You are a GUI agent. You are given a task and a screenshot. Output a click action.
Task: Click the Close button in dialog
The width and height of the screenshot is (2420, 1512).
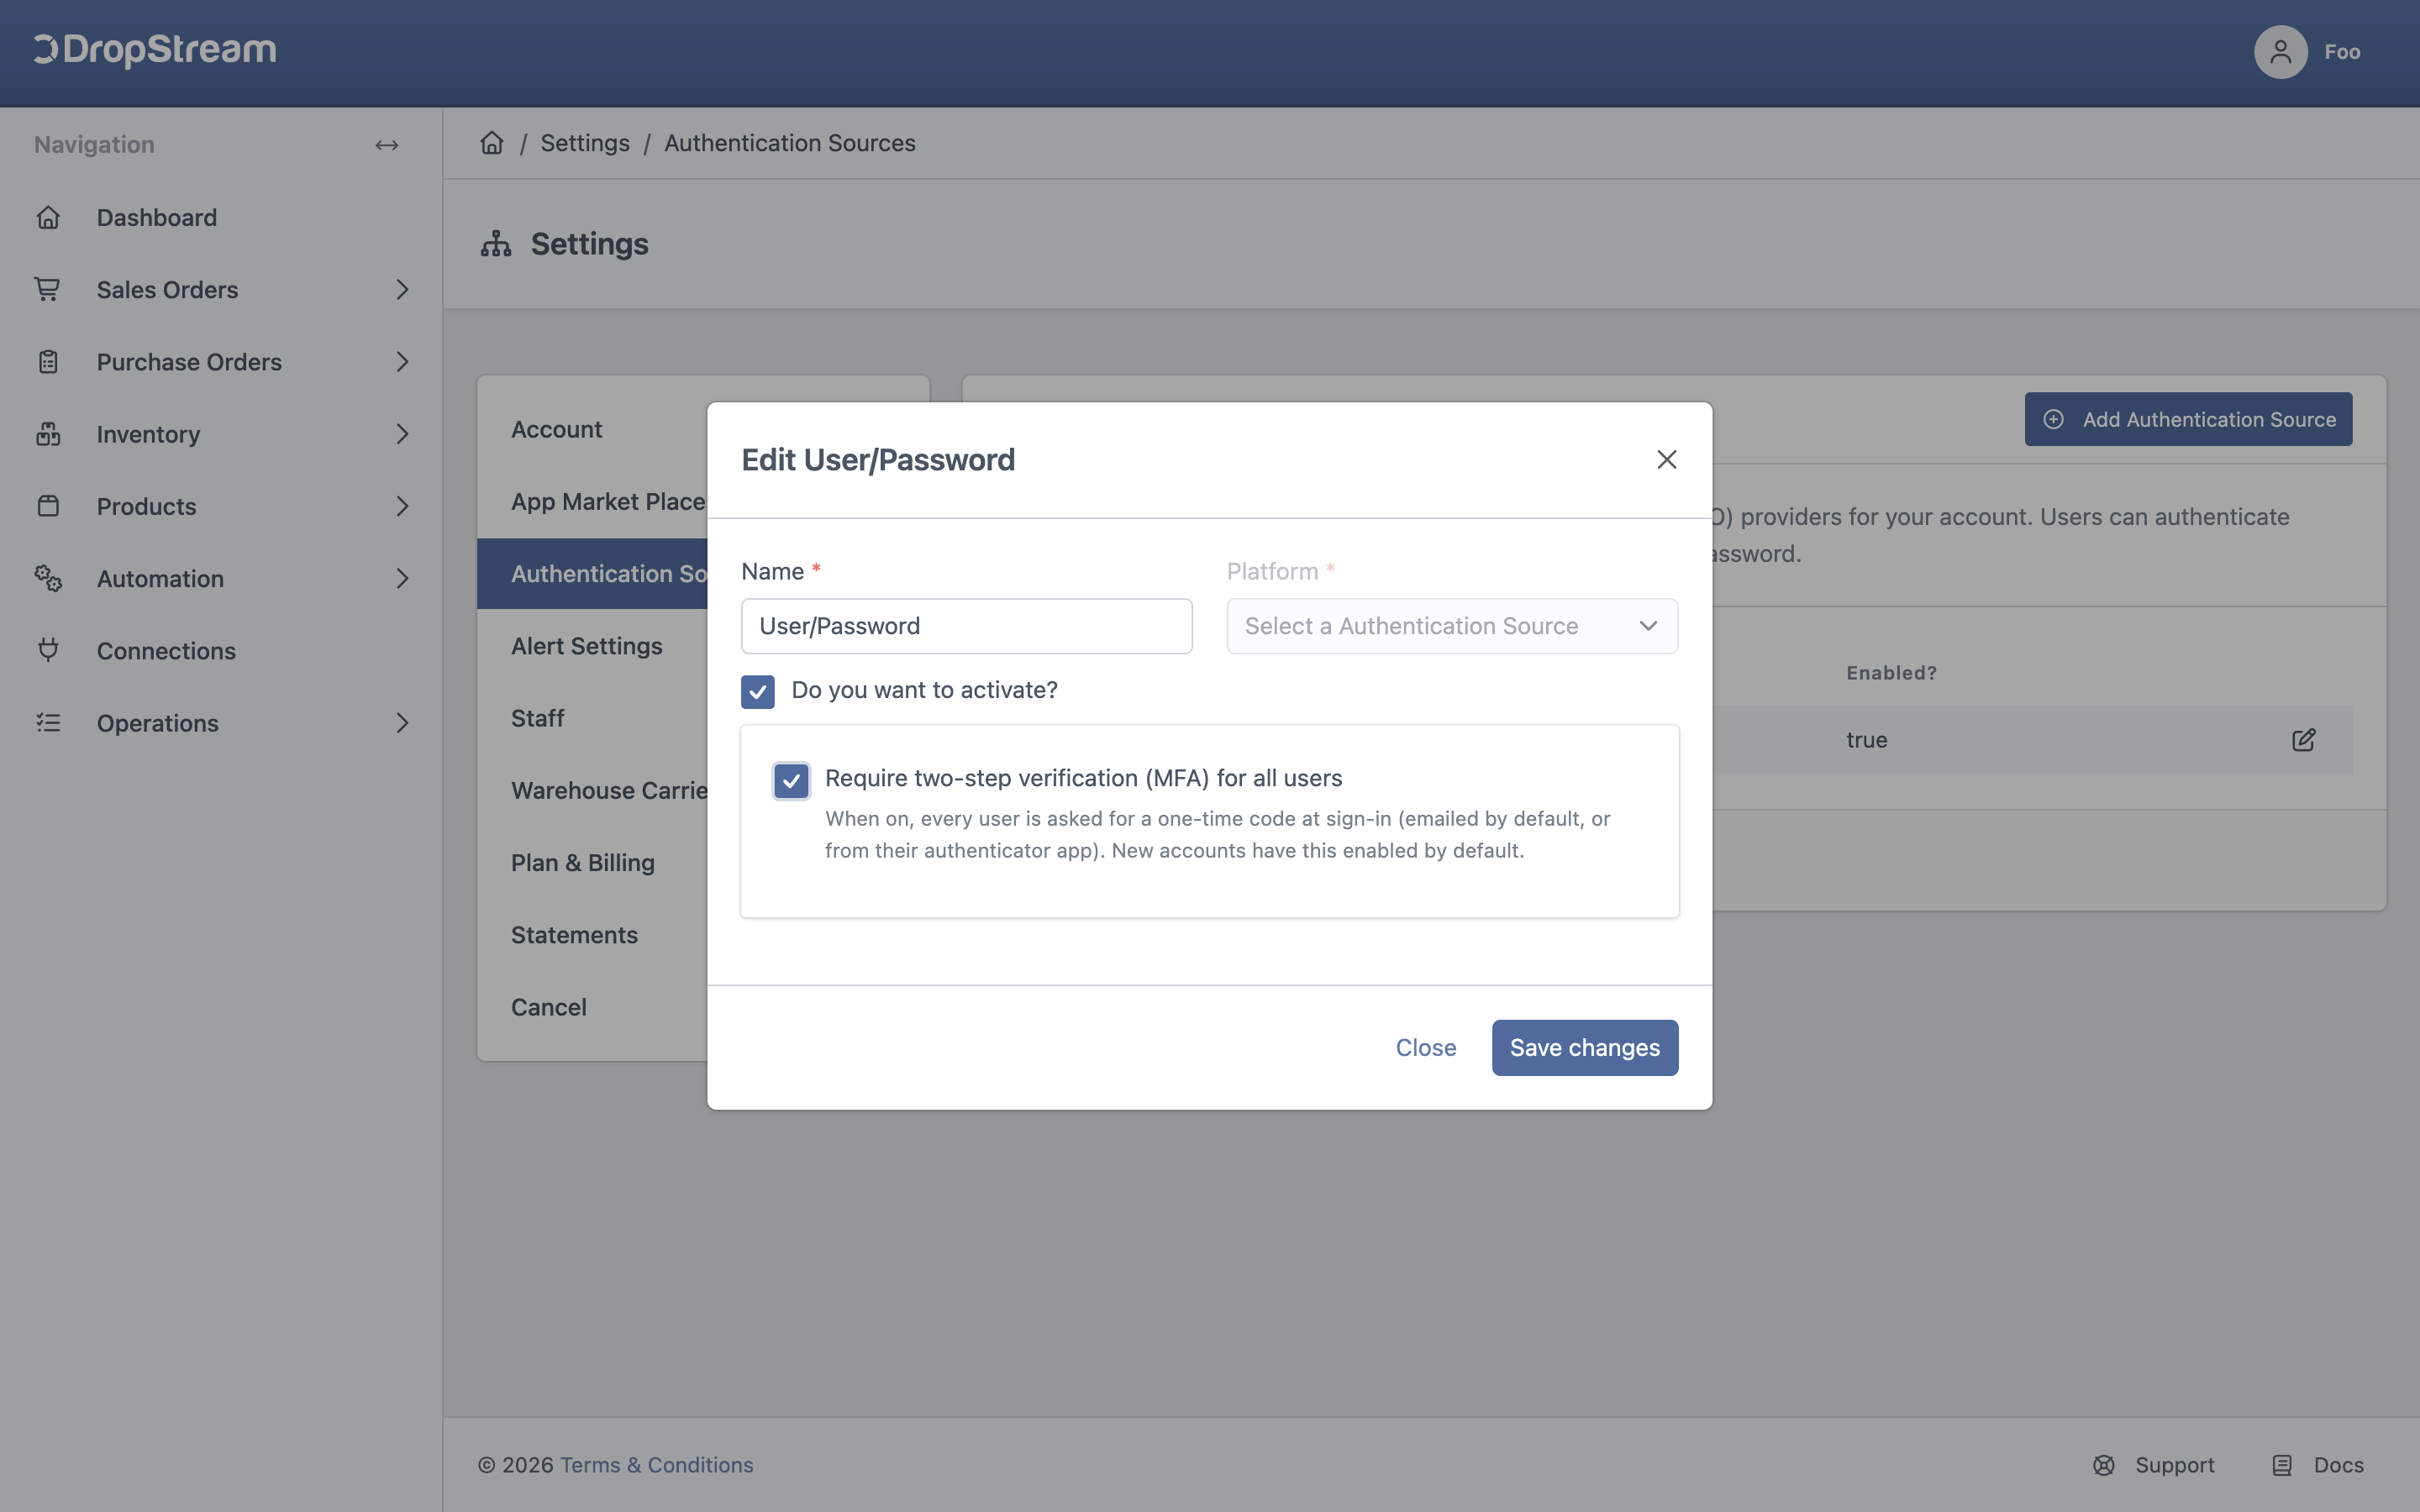(x=1426, y=1047)
